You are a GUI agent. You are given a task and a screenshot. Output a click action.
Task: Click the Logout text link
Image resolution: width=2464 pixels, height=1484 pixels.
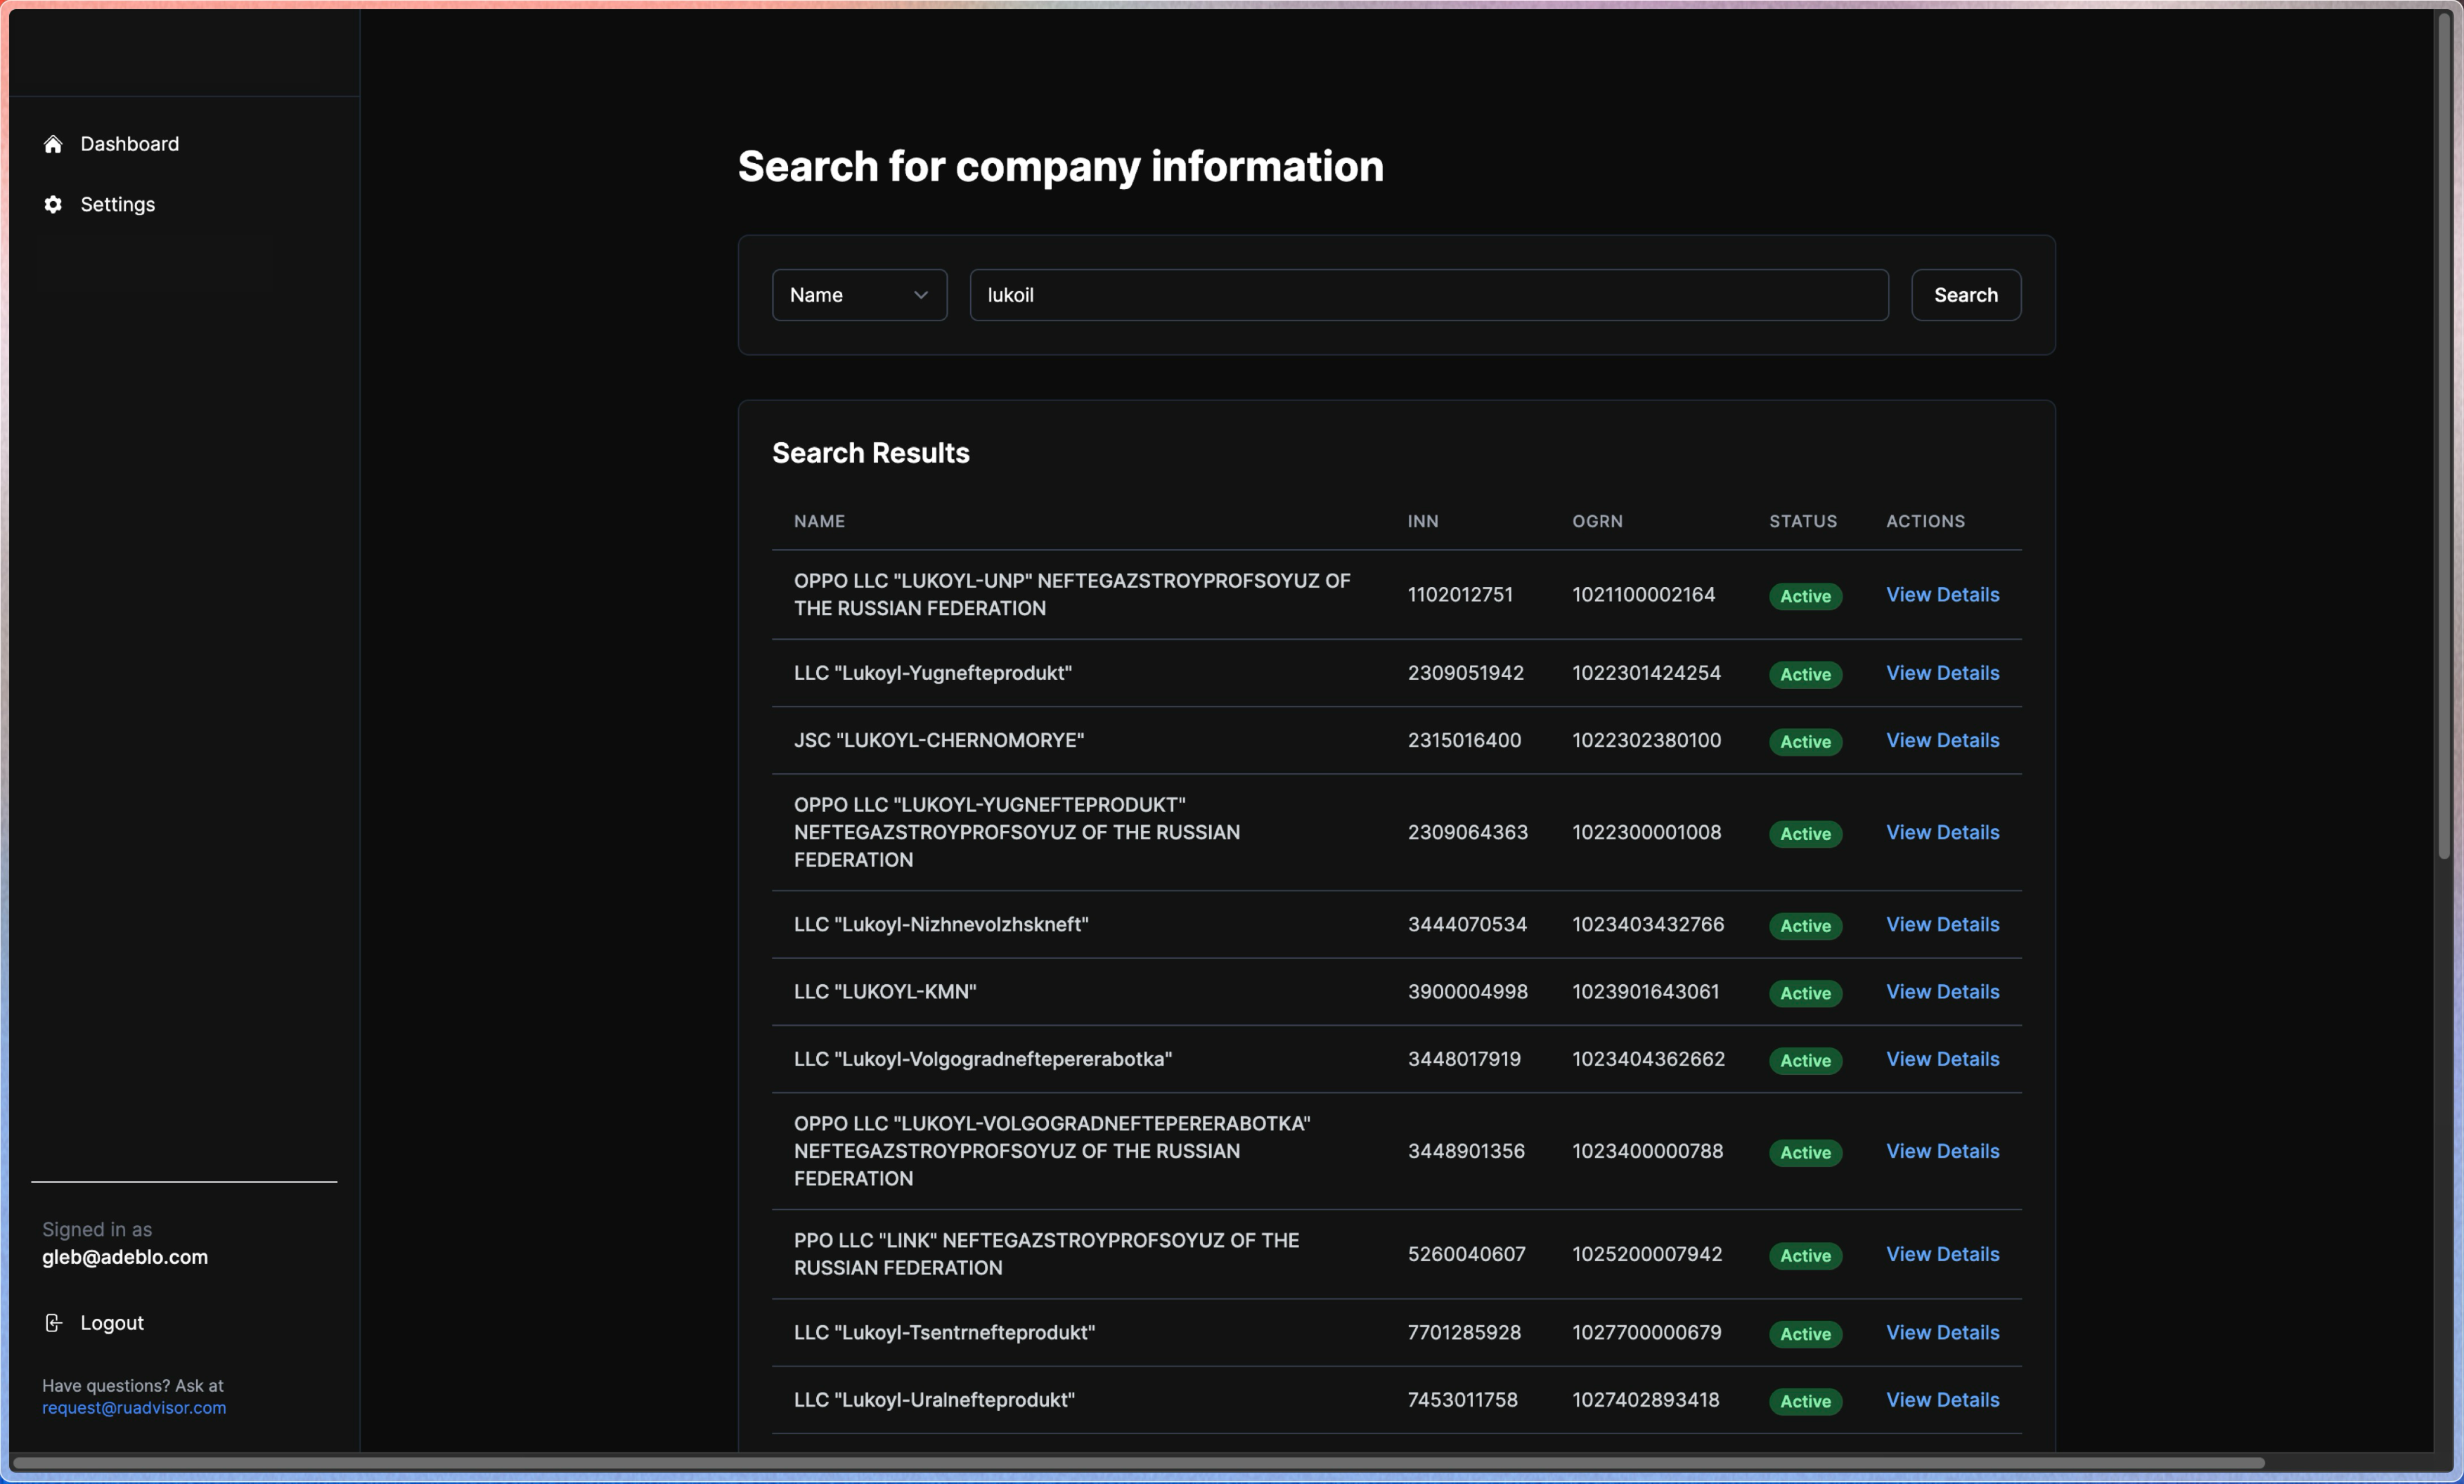tap(112, 1323)
